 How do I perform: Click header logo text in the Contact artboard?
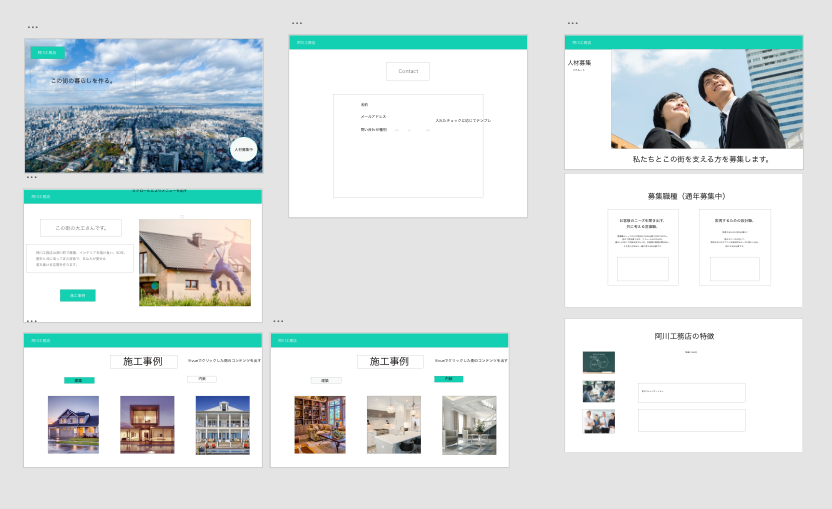pos(306,42)
